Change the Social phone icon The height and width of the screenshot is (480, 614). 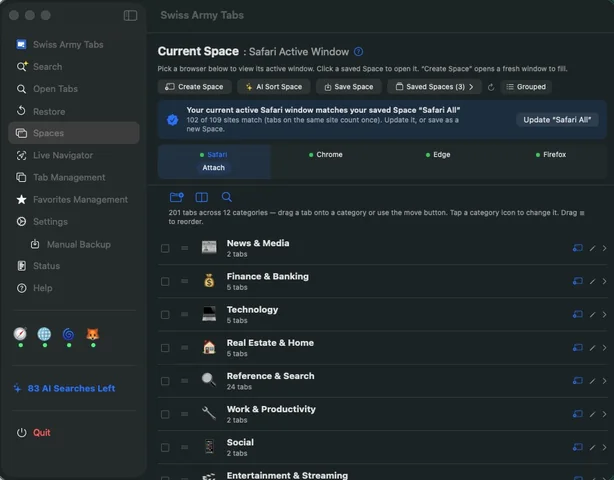click(x=209, y=446)
